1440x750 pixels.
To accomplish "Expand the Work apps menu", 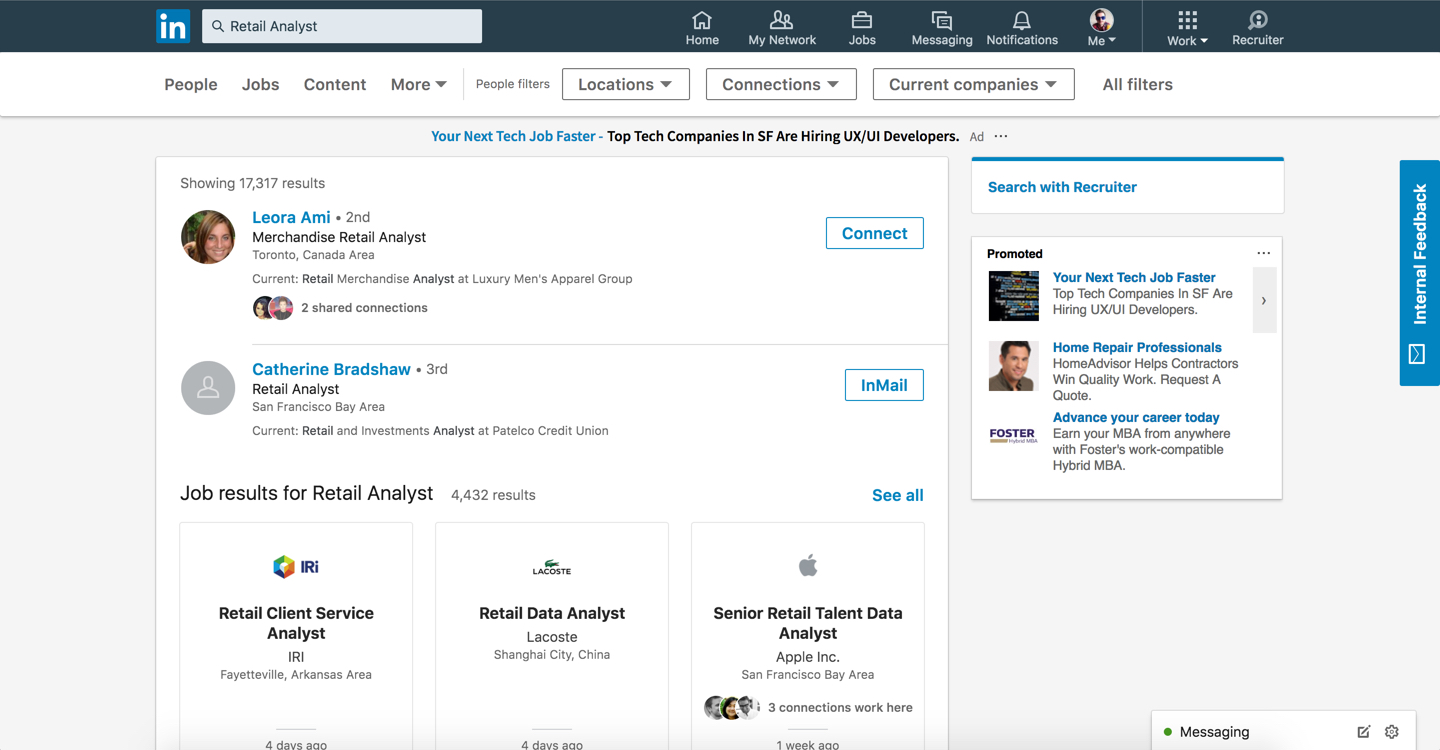I will (x=1187, y=27).
